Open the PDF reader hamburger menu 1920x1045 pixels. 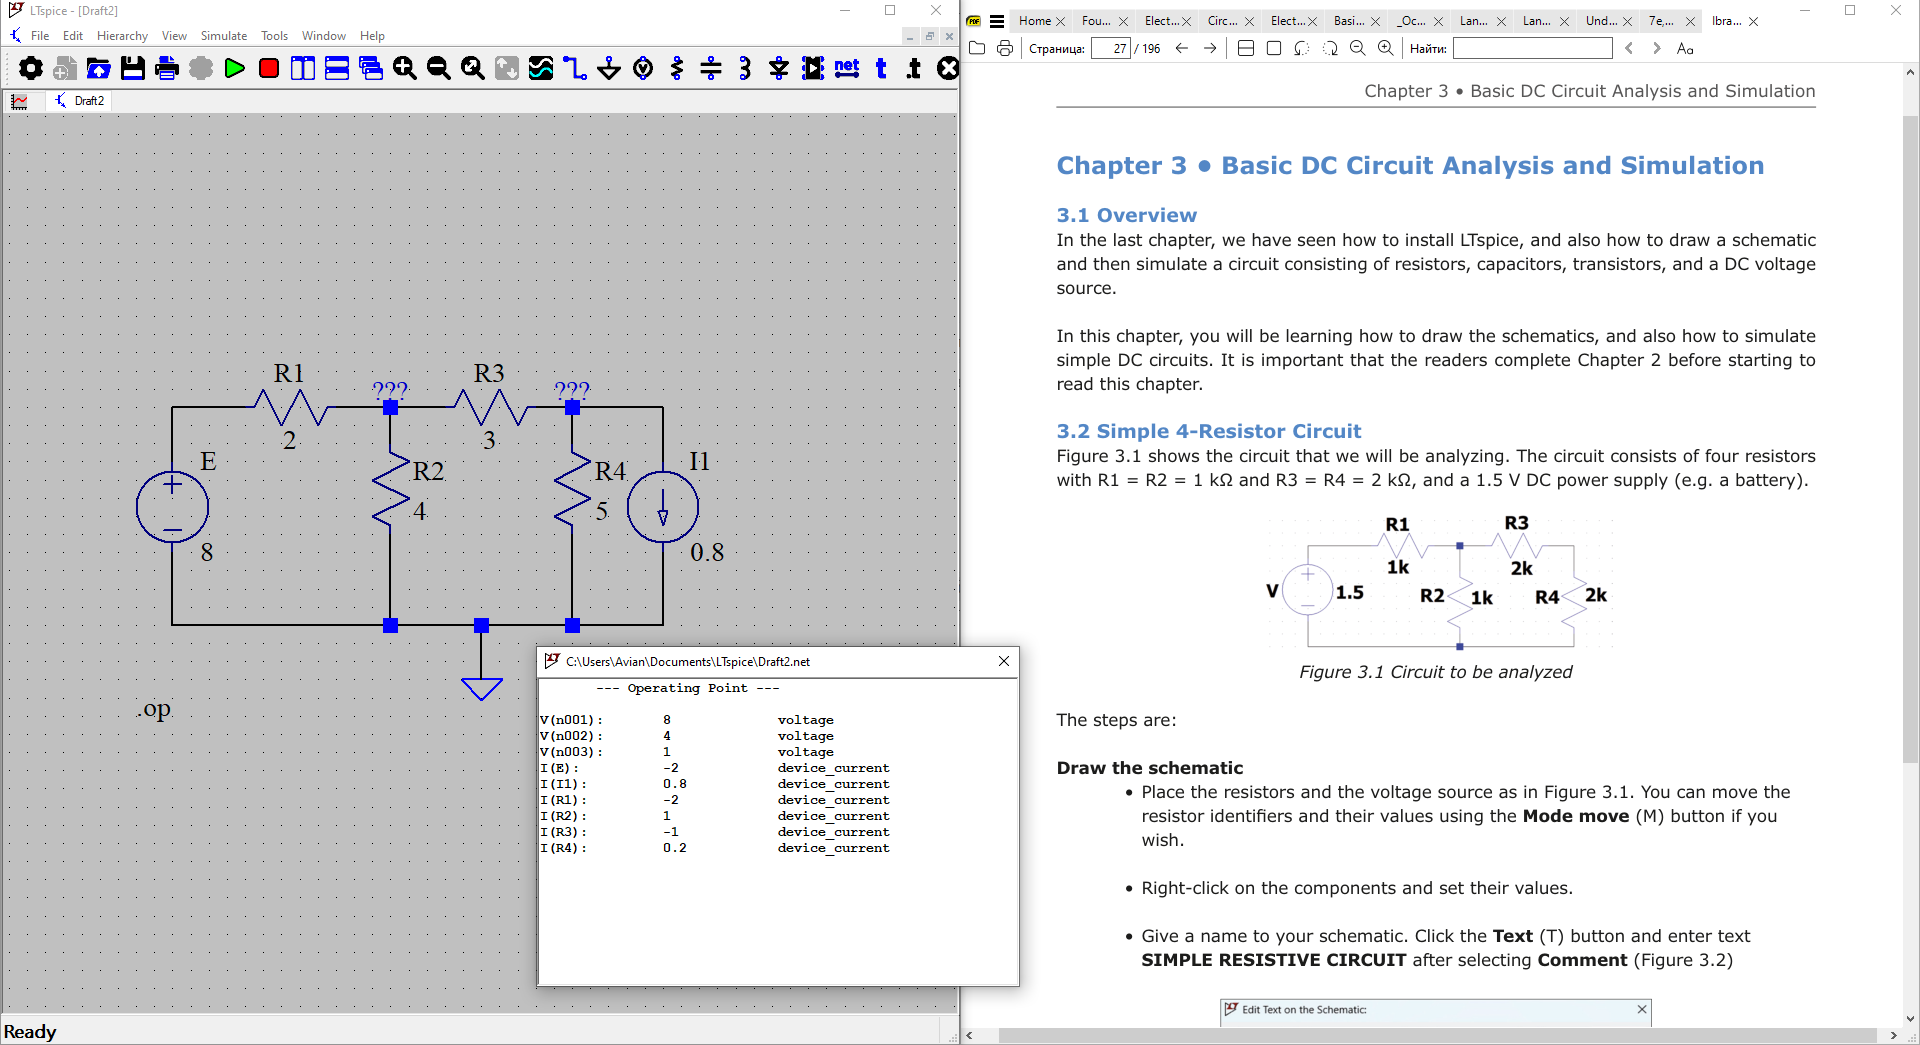coord(997,21)
